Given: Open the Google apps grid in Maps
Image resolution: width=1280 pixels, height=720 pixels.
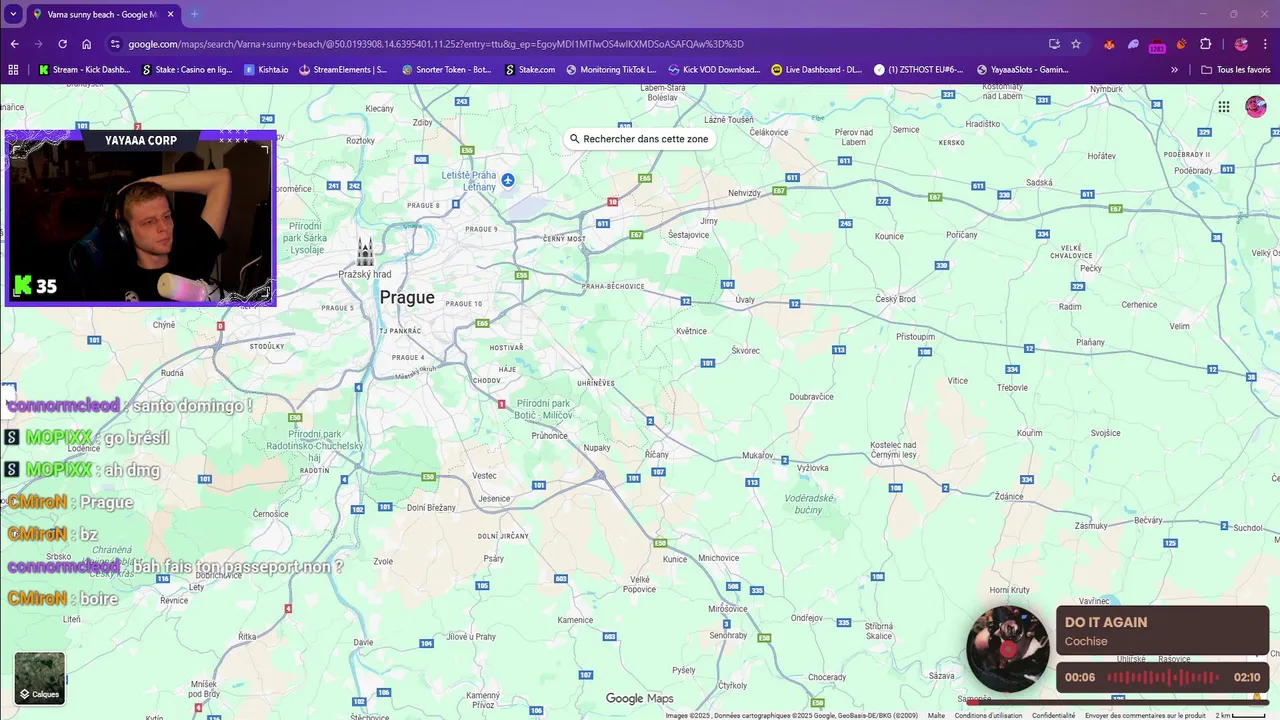Looking at the screenshot, I should click(1224, 107).
